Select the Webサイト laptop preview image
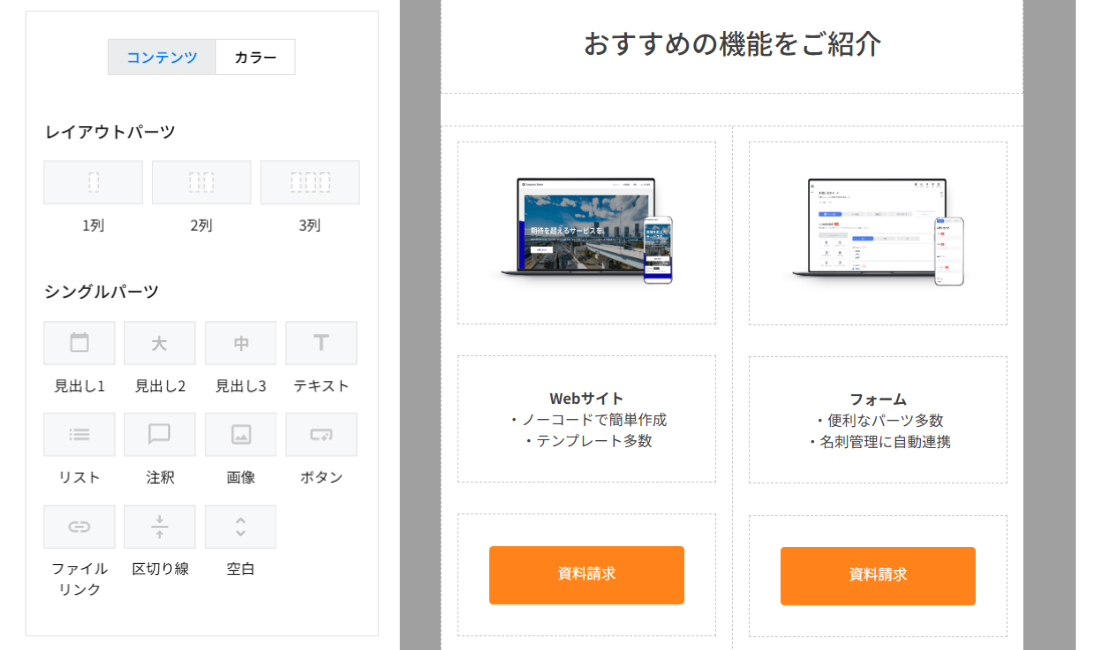The image size is (1099, 650). coord(586,232)
